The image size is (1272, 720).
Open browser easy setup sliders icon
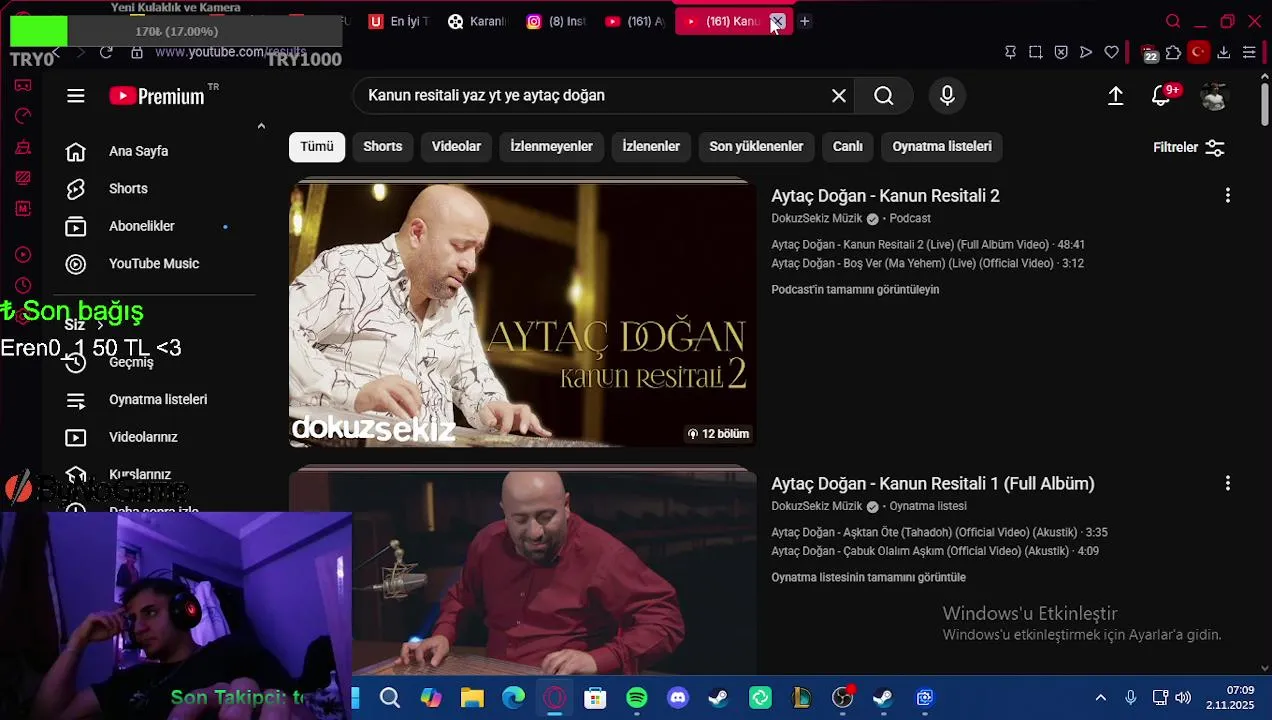1249,53
